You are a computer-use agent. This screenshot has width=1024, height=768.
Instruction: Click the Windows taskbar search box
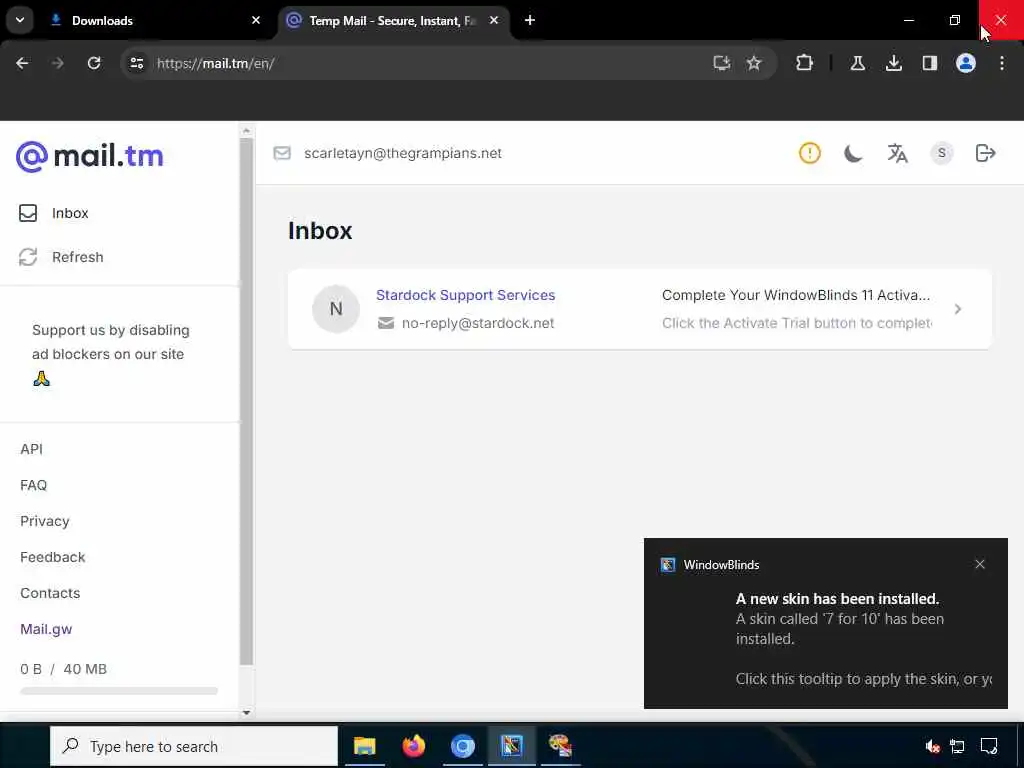(194, 746)
